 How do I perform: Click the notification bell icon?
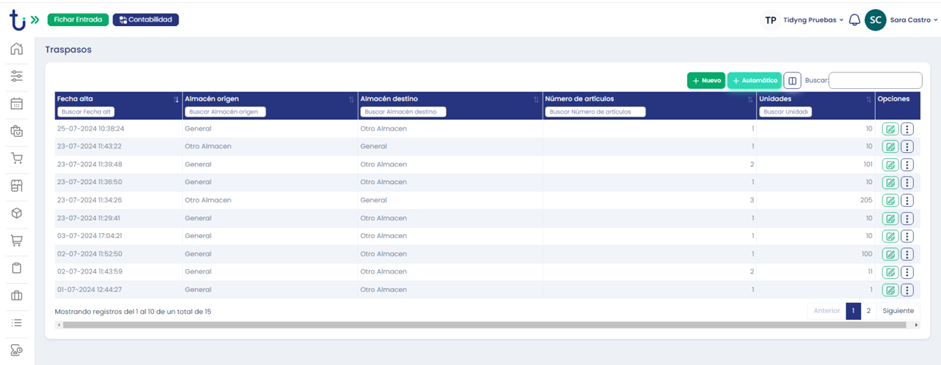(855, 20)
